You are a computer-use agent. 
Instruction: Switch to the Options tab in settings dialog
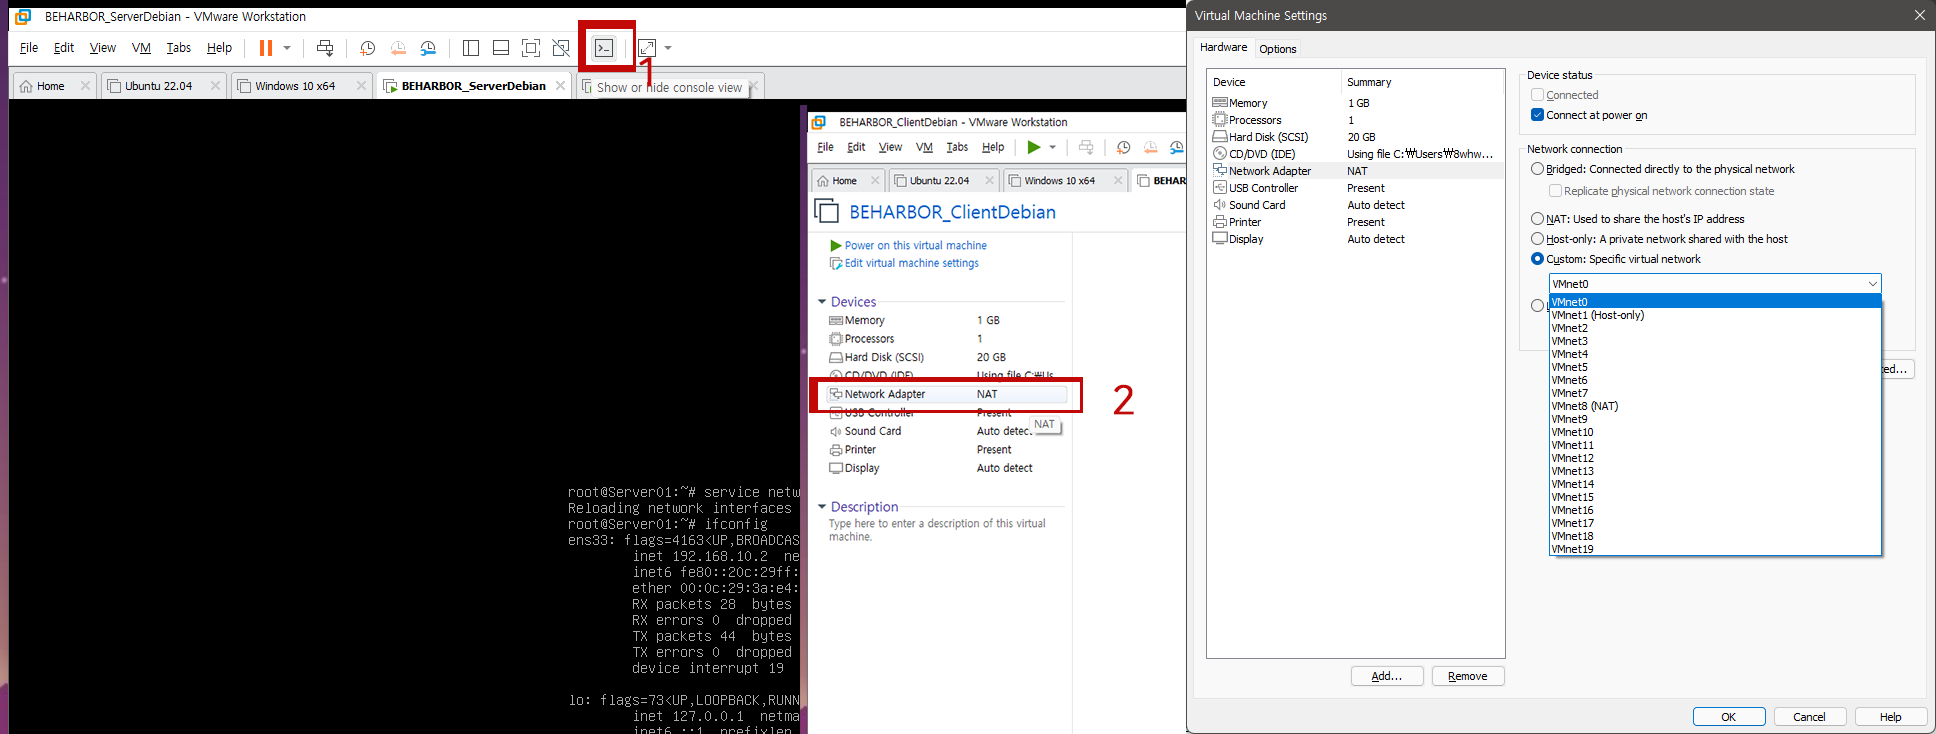(1277, 49)
